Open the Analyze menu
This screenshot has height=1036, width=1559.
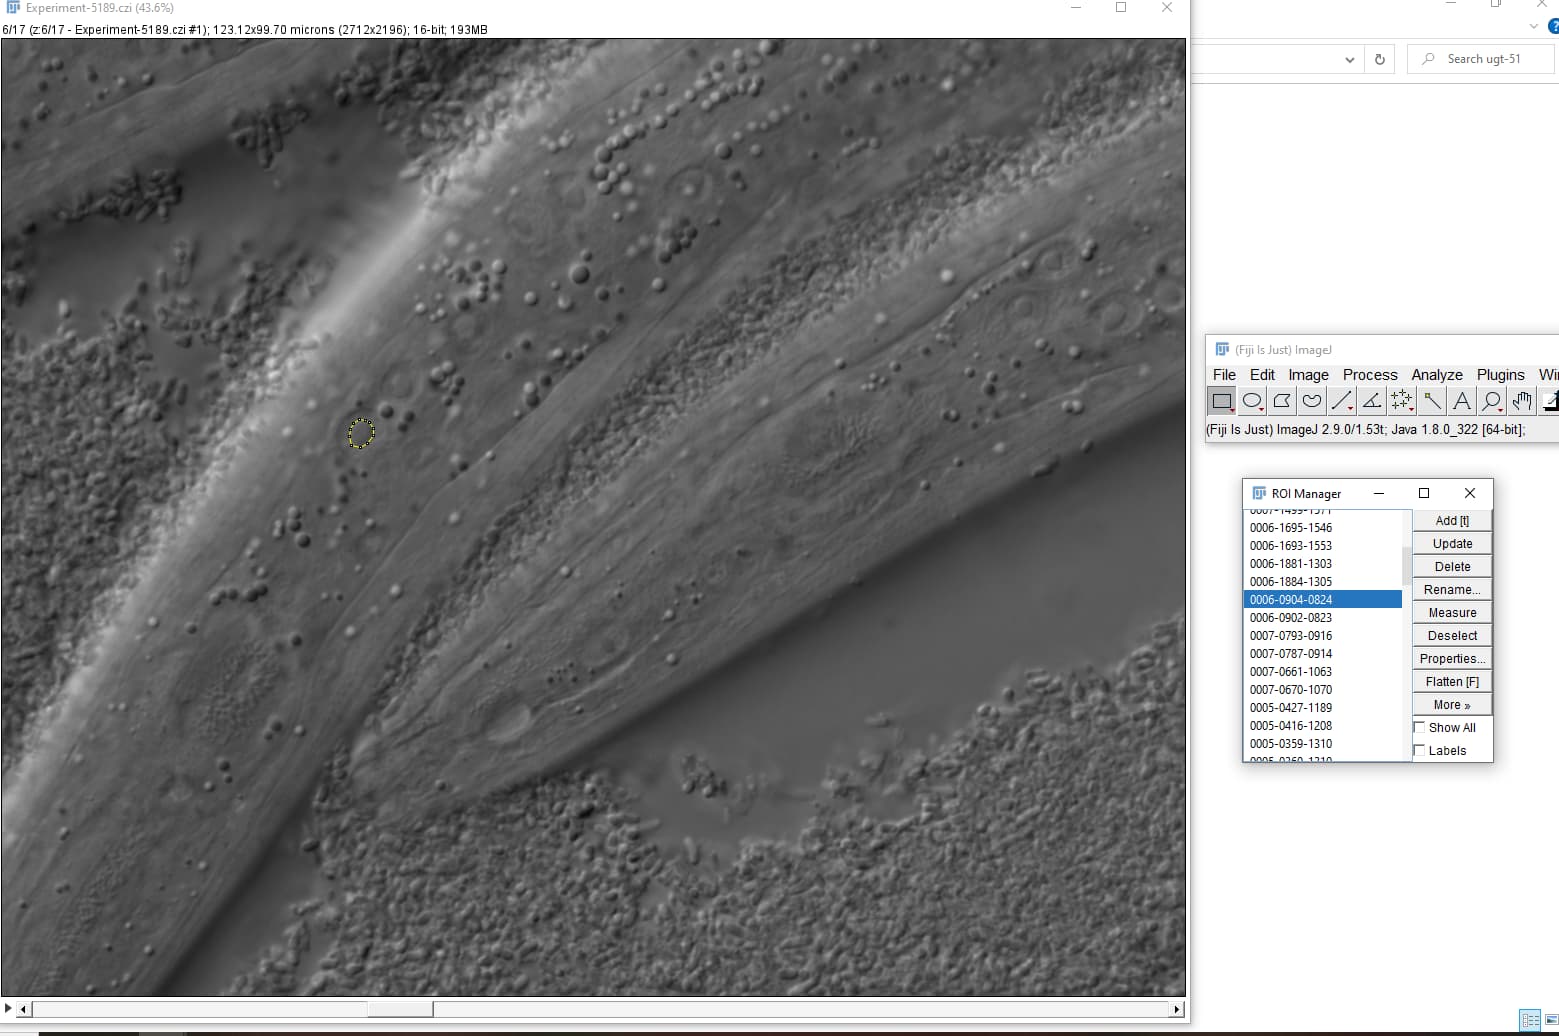coord(1437,374)
